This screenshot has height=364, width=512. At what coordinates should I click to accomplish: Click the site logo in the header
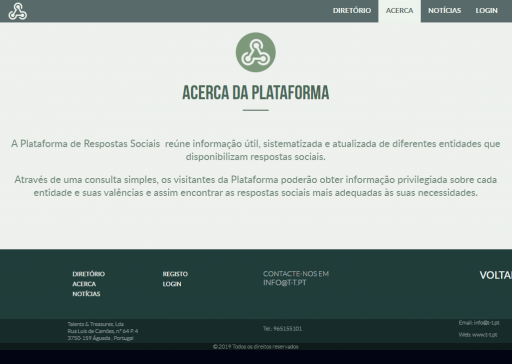pos(18,11)
